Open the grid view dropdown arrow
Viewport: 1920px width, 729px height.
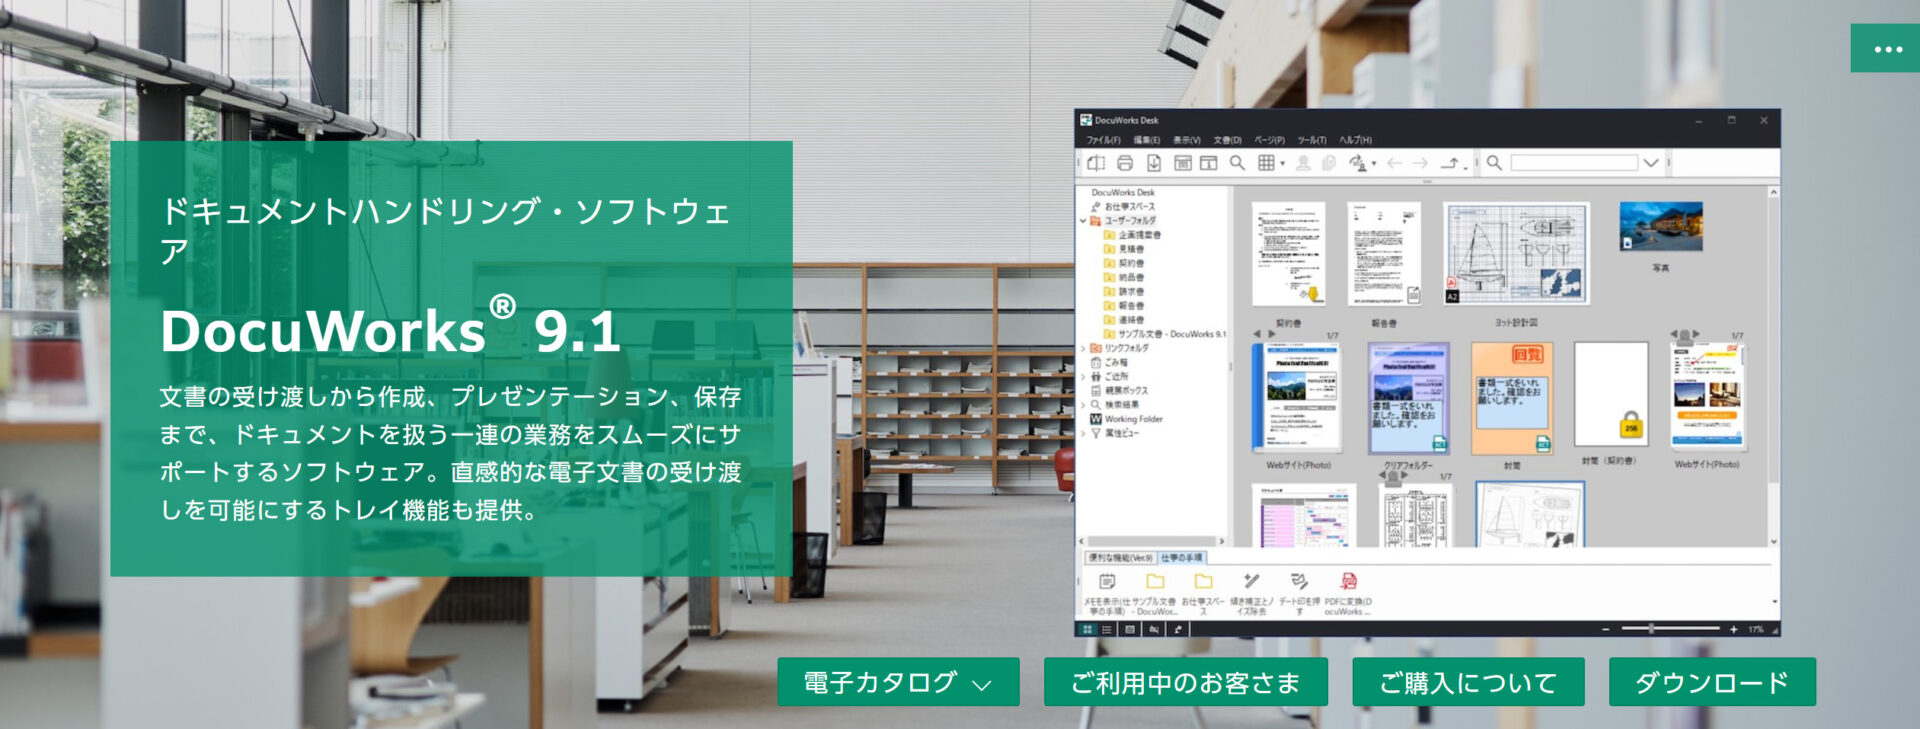click(x=1282, y=164)
